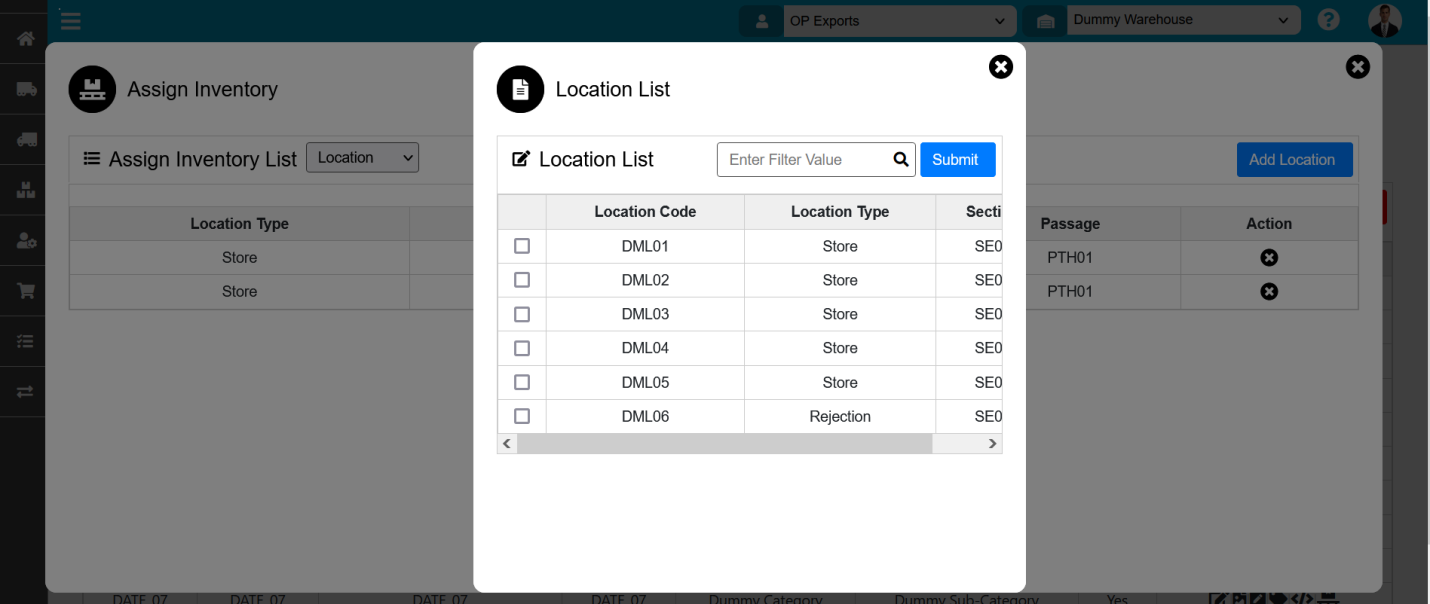Viewport: 1430px width, 604px height.
Task: Click the Add Location button
Action: pyautogui.click(x=1294, y=160)
